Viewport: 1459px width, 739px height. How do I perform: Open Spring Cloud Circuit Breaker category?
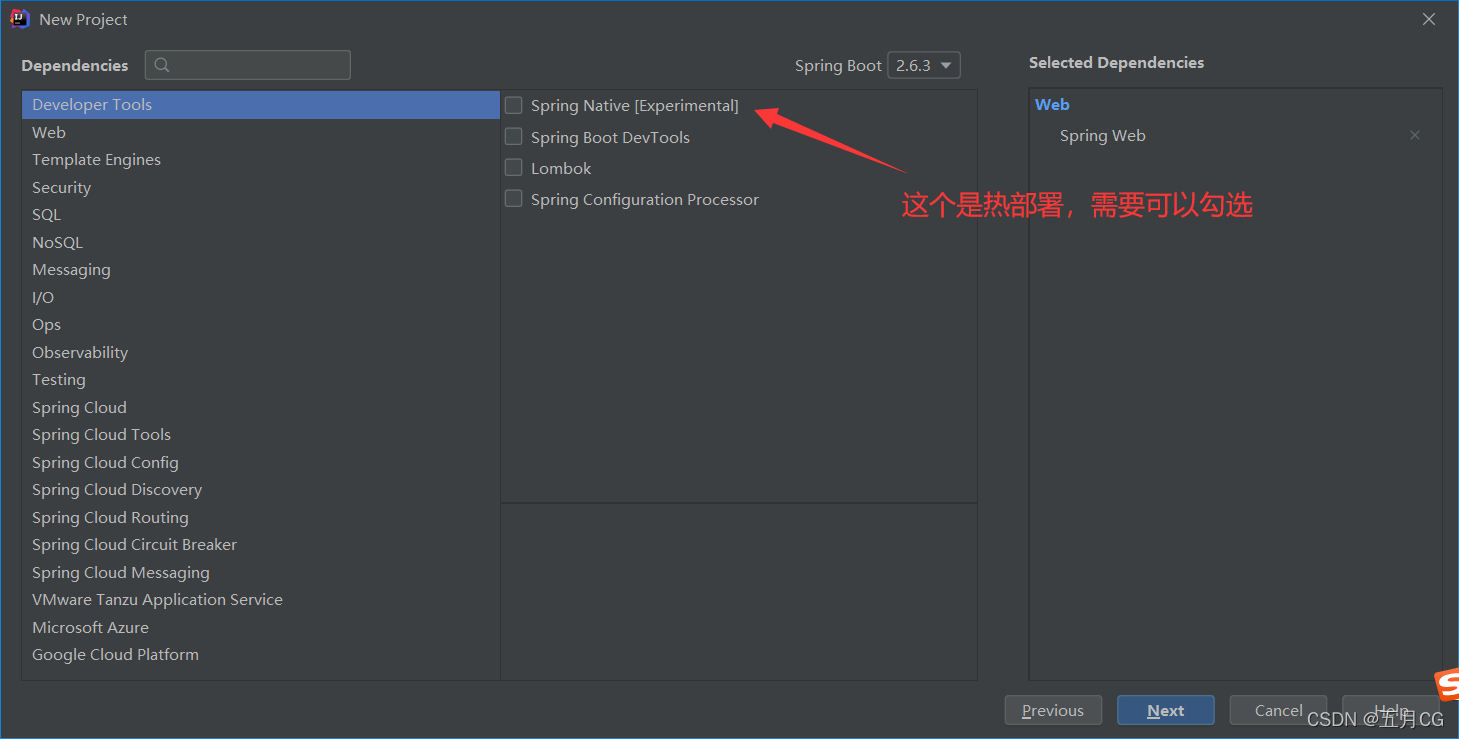click(x=261, y=545)
